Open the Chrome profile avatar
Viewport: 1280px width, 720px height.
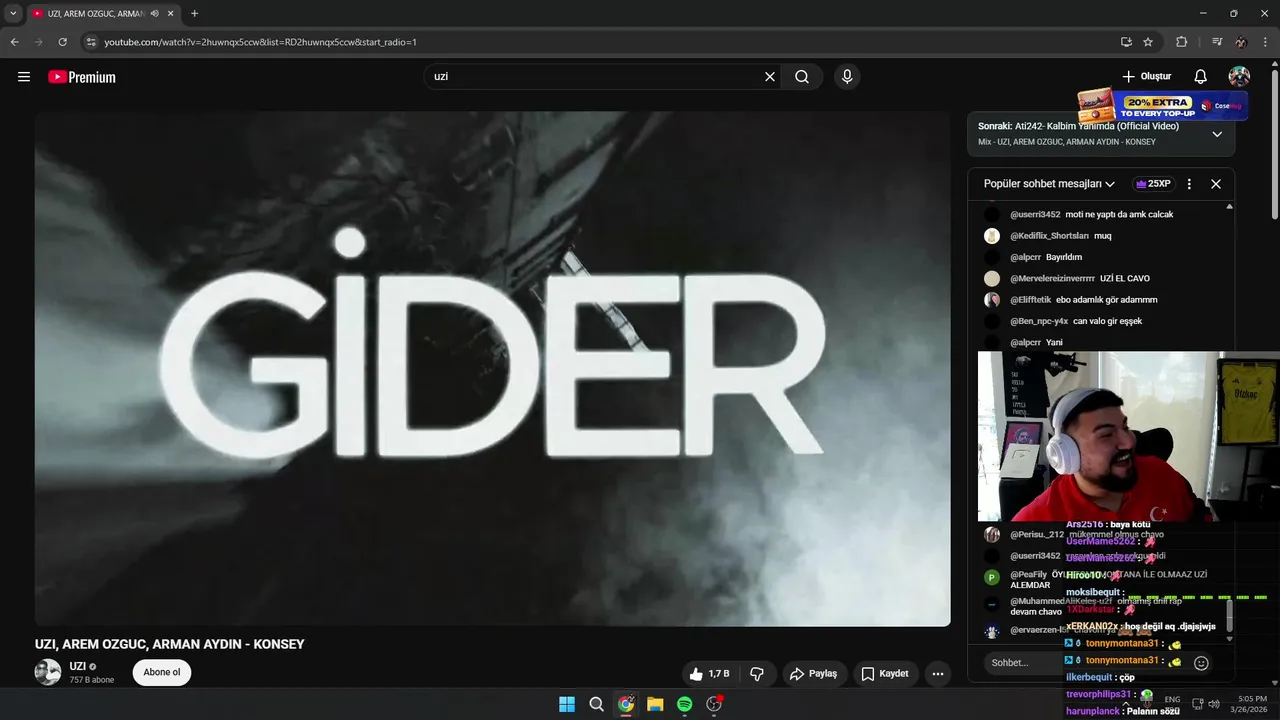1241,42
